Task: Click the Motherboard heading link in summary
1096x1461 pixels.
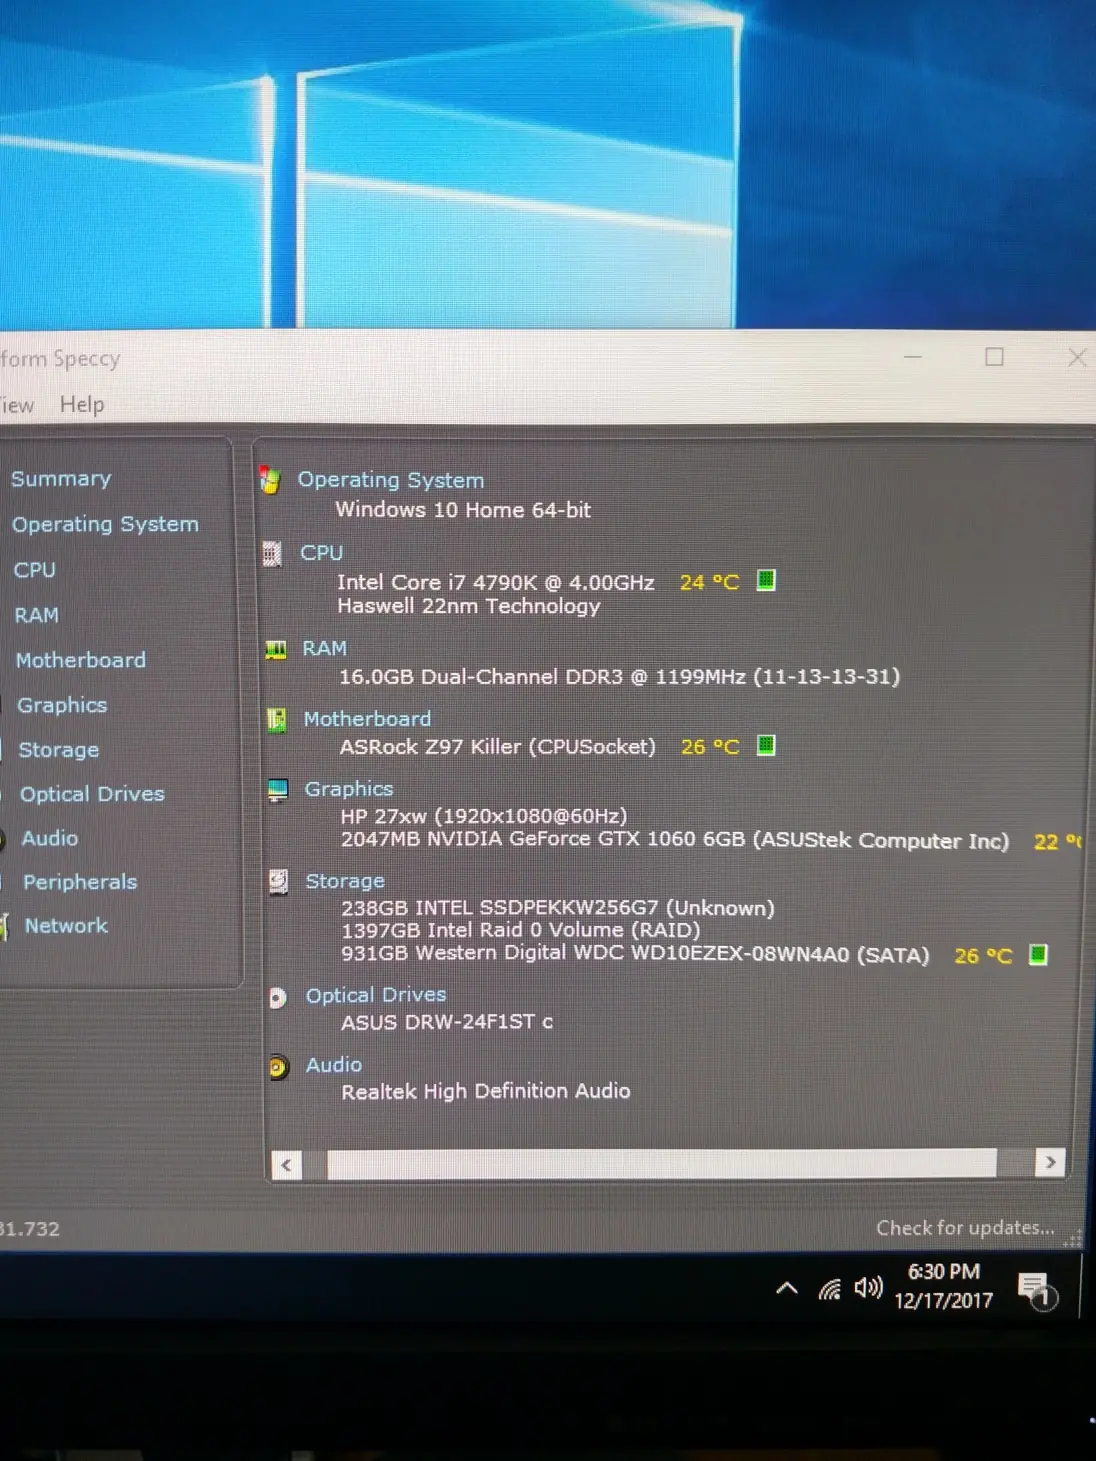Action: (367, 719)
